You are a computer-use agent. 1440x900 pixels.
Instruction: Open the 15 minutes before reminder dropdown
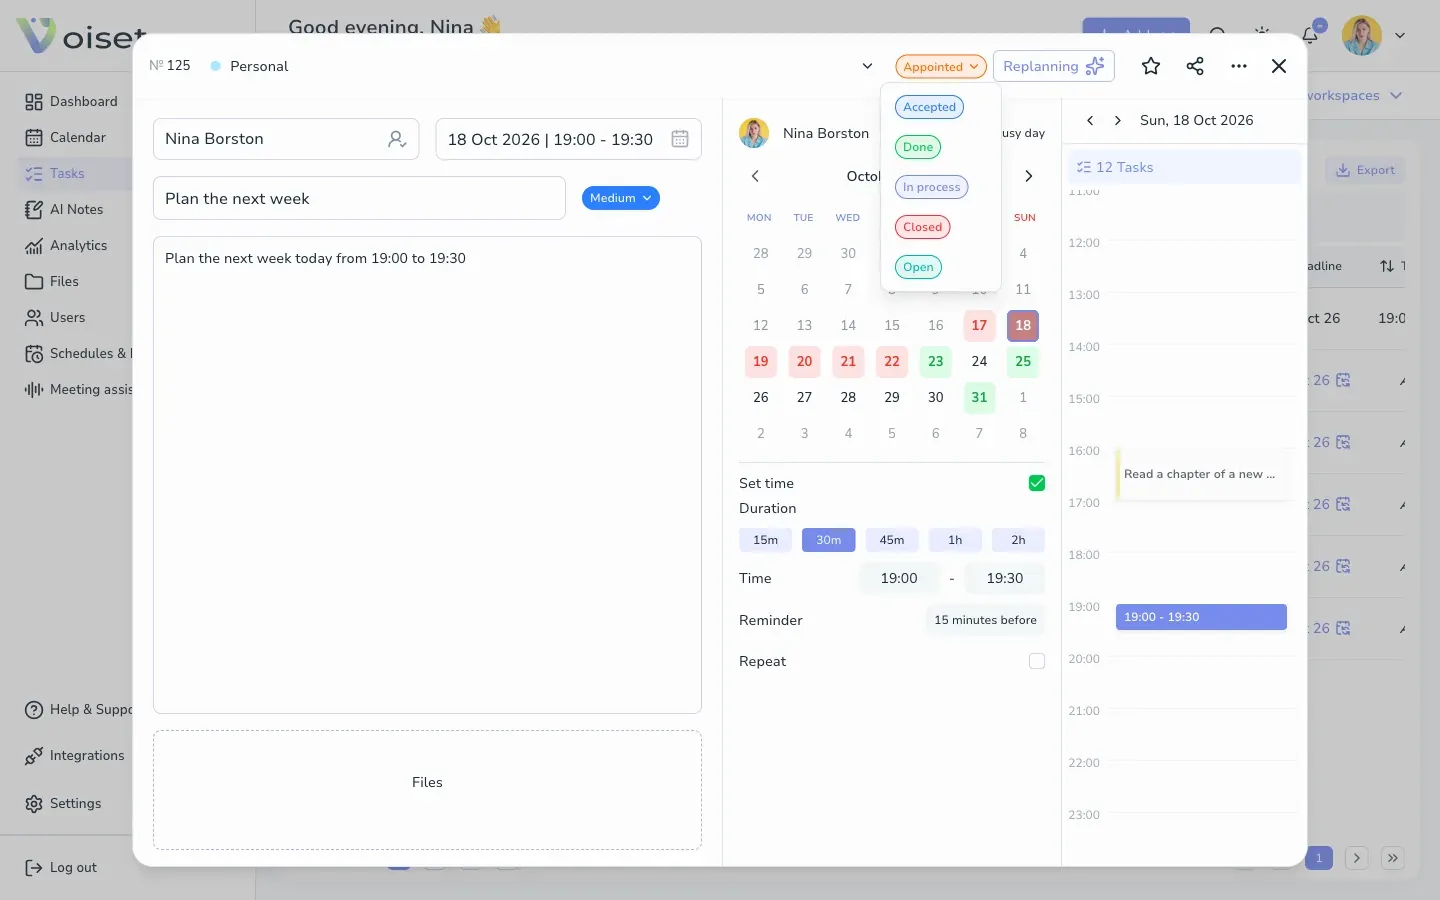pos(985,620)
